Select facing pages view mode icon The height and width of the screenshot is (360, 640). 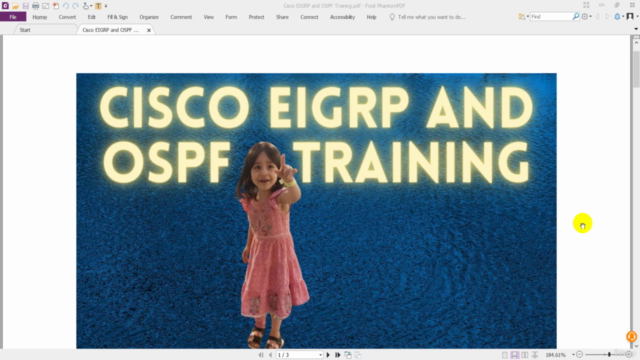[x=525, y=355]
